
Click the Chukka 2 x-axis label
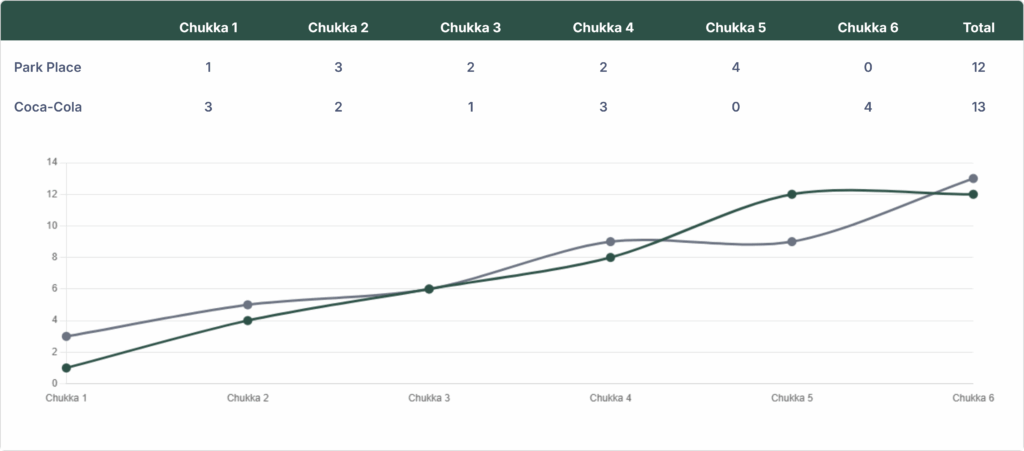247,398
